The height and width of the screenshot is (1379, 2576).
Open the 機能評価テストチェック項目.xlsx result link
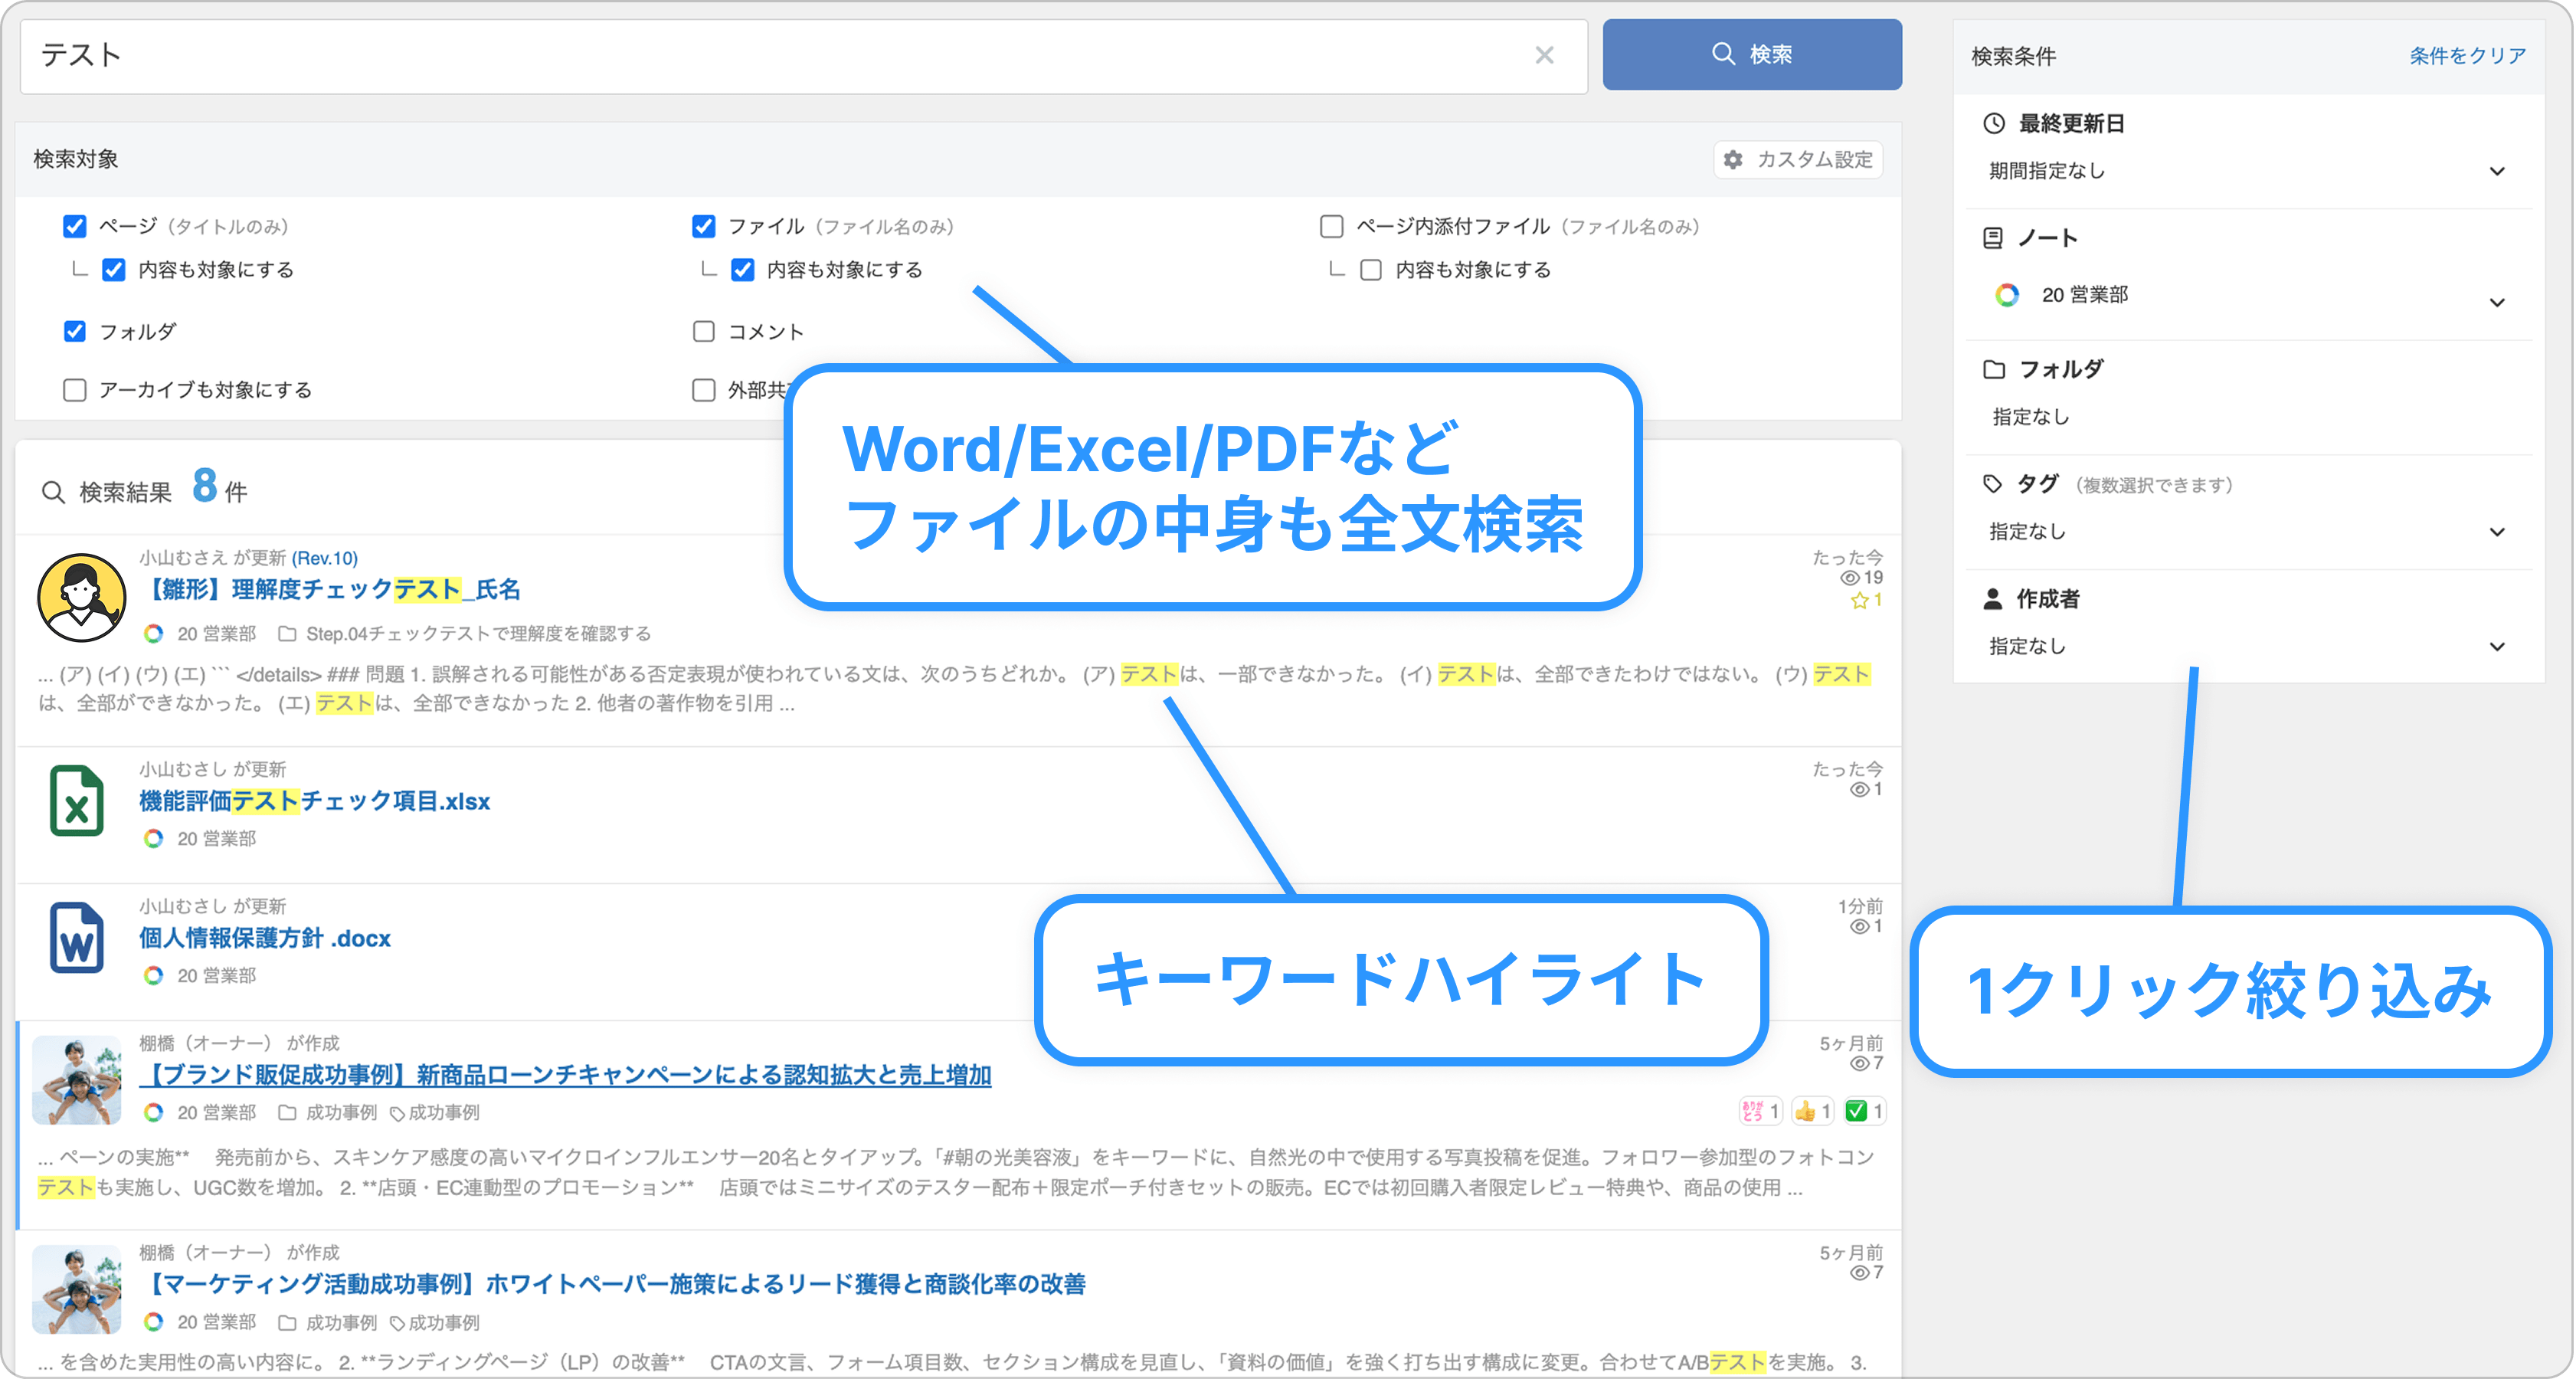click(314, 801)
